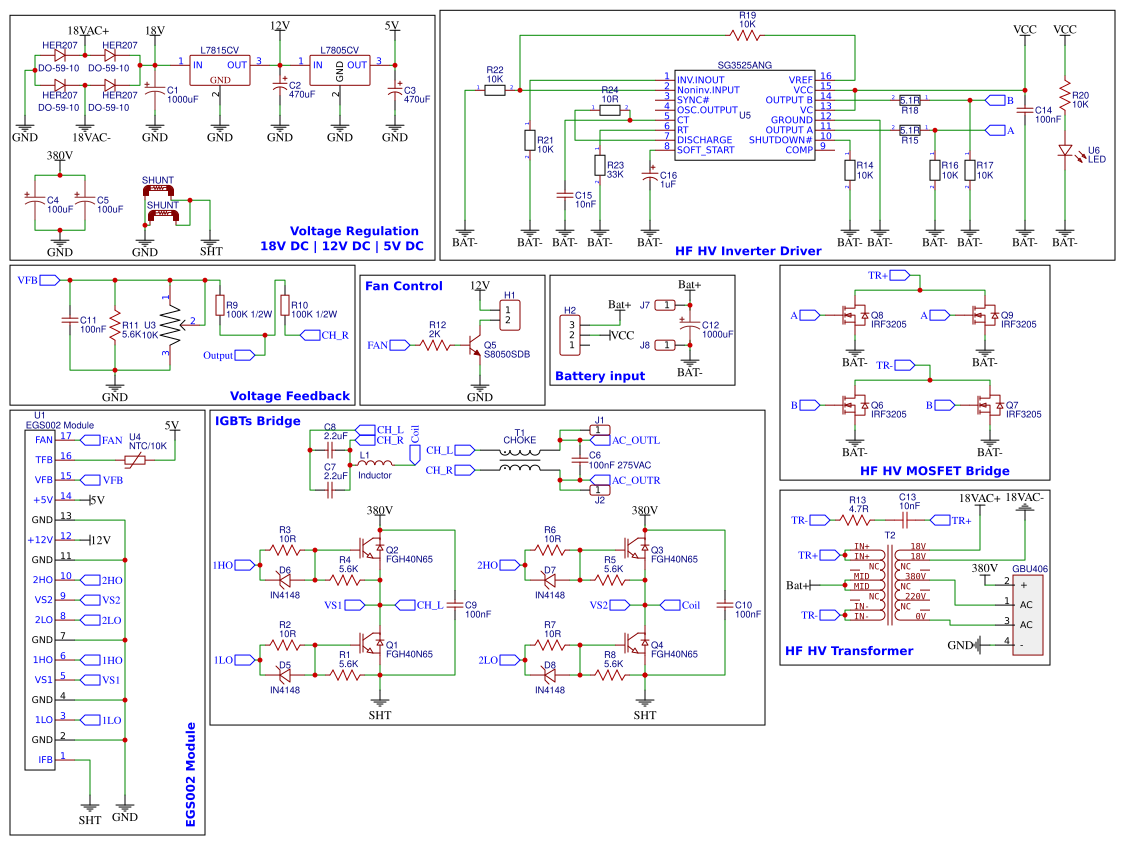
Task: Click the R19 10K resistor
Action: click(746, 34)
